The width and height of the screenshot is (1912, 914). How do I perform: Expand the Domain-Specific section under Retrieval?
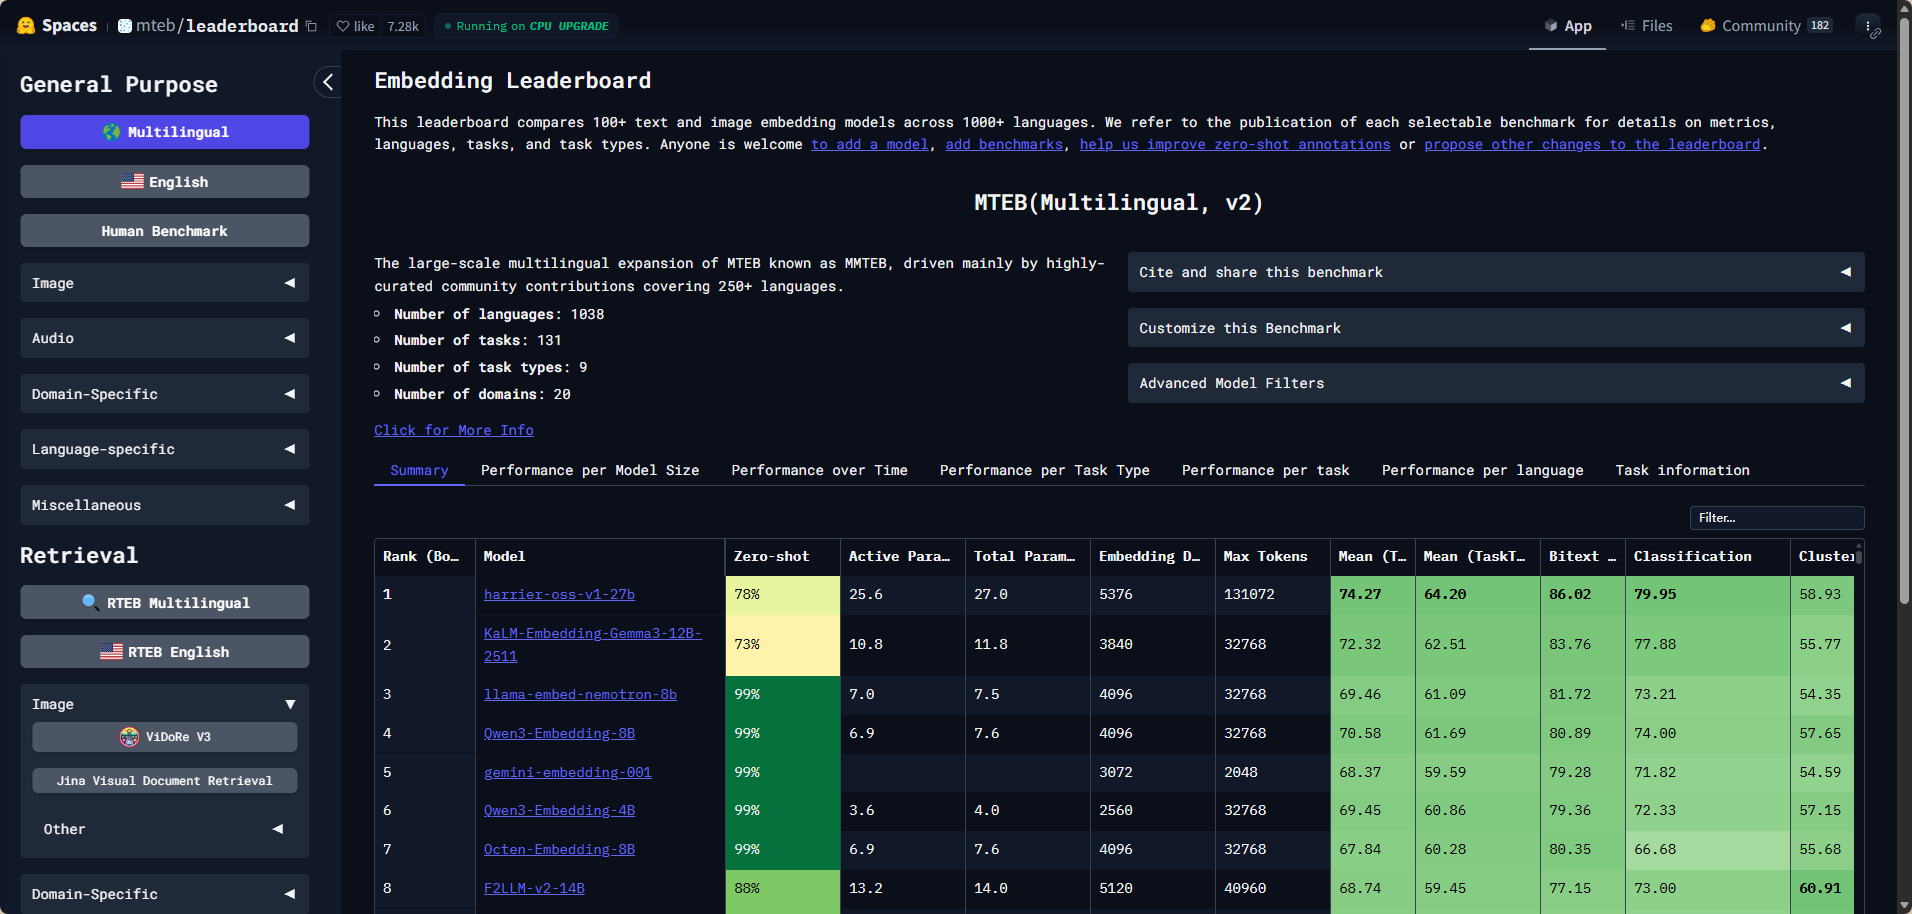[x=165, y=894]
